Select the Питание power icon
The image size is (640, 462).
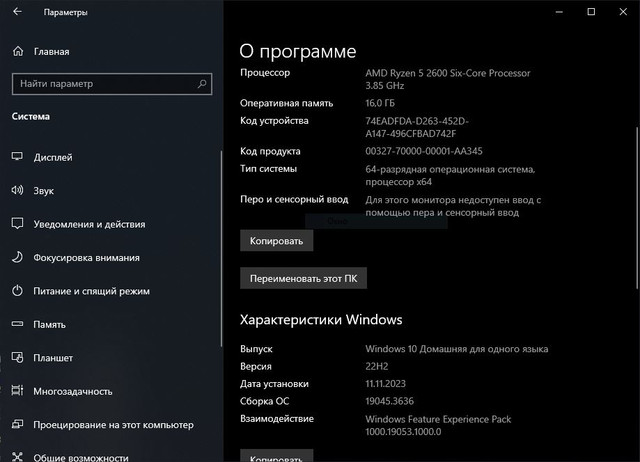click(x=17, y=291)
